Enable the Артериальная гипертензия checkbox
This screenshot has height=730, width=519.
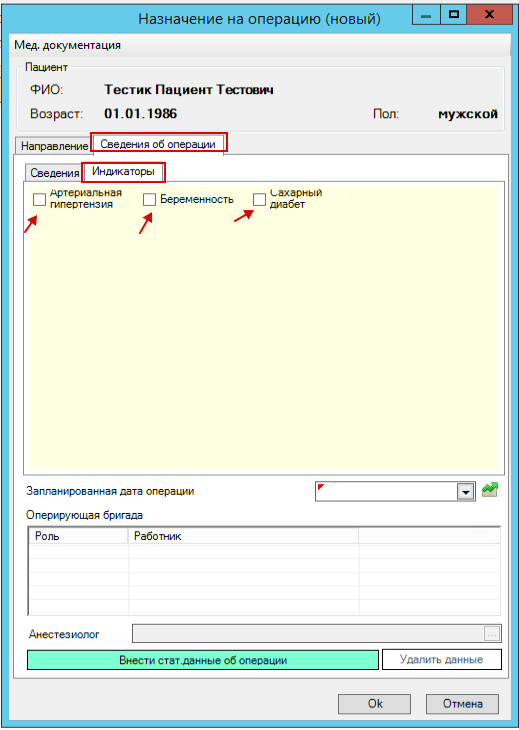[40, 199]
